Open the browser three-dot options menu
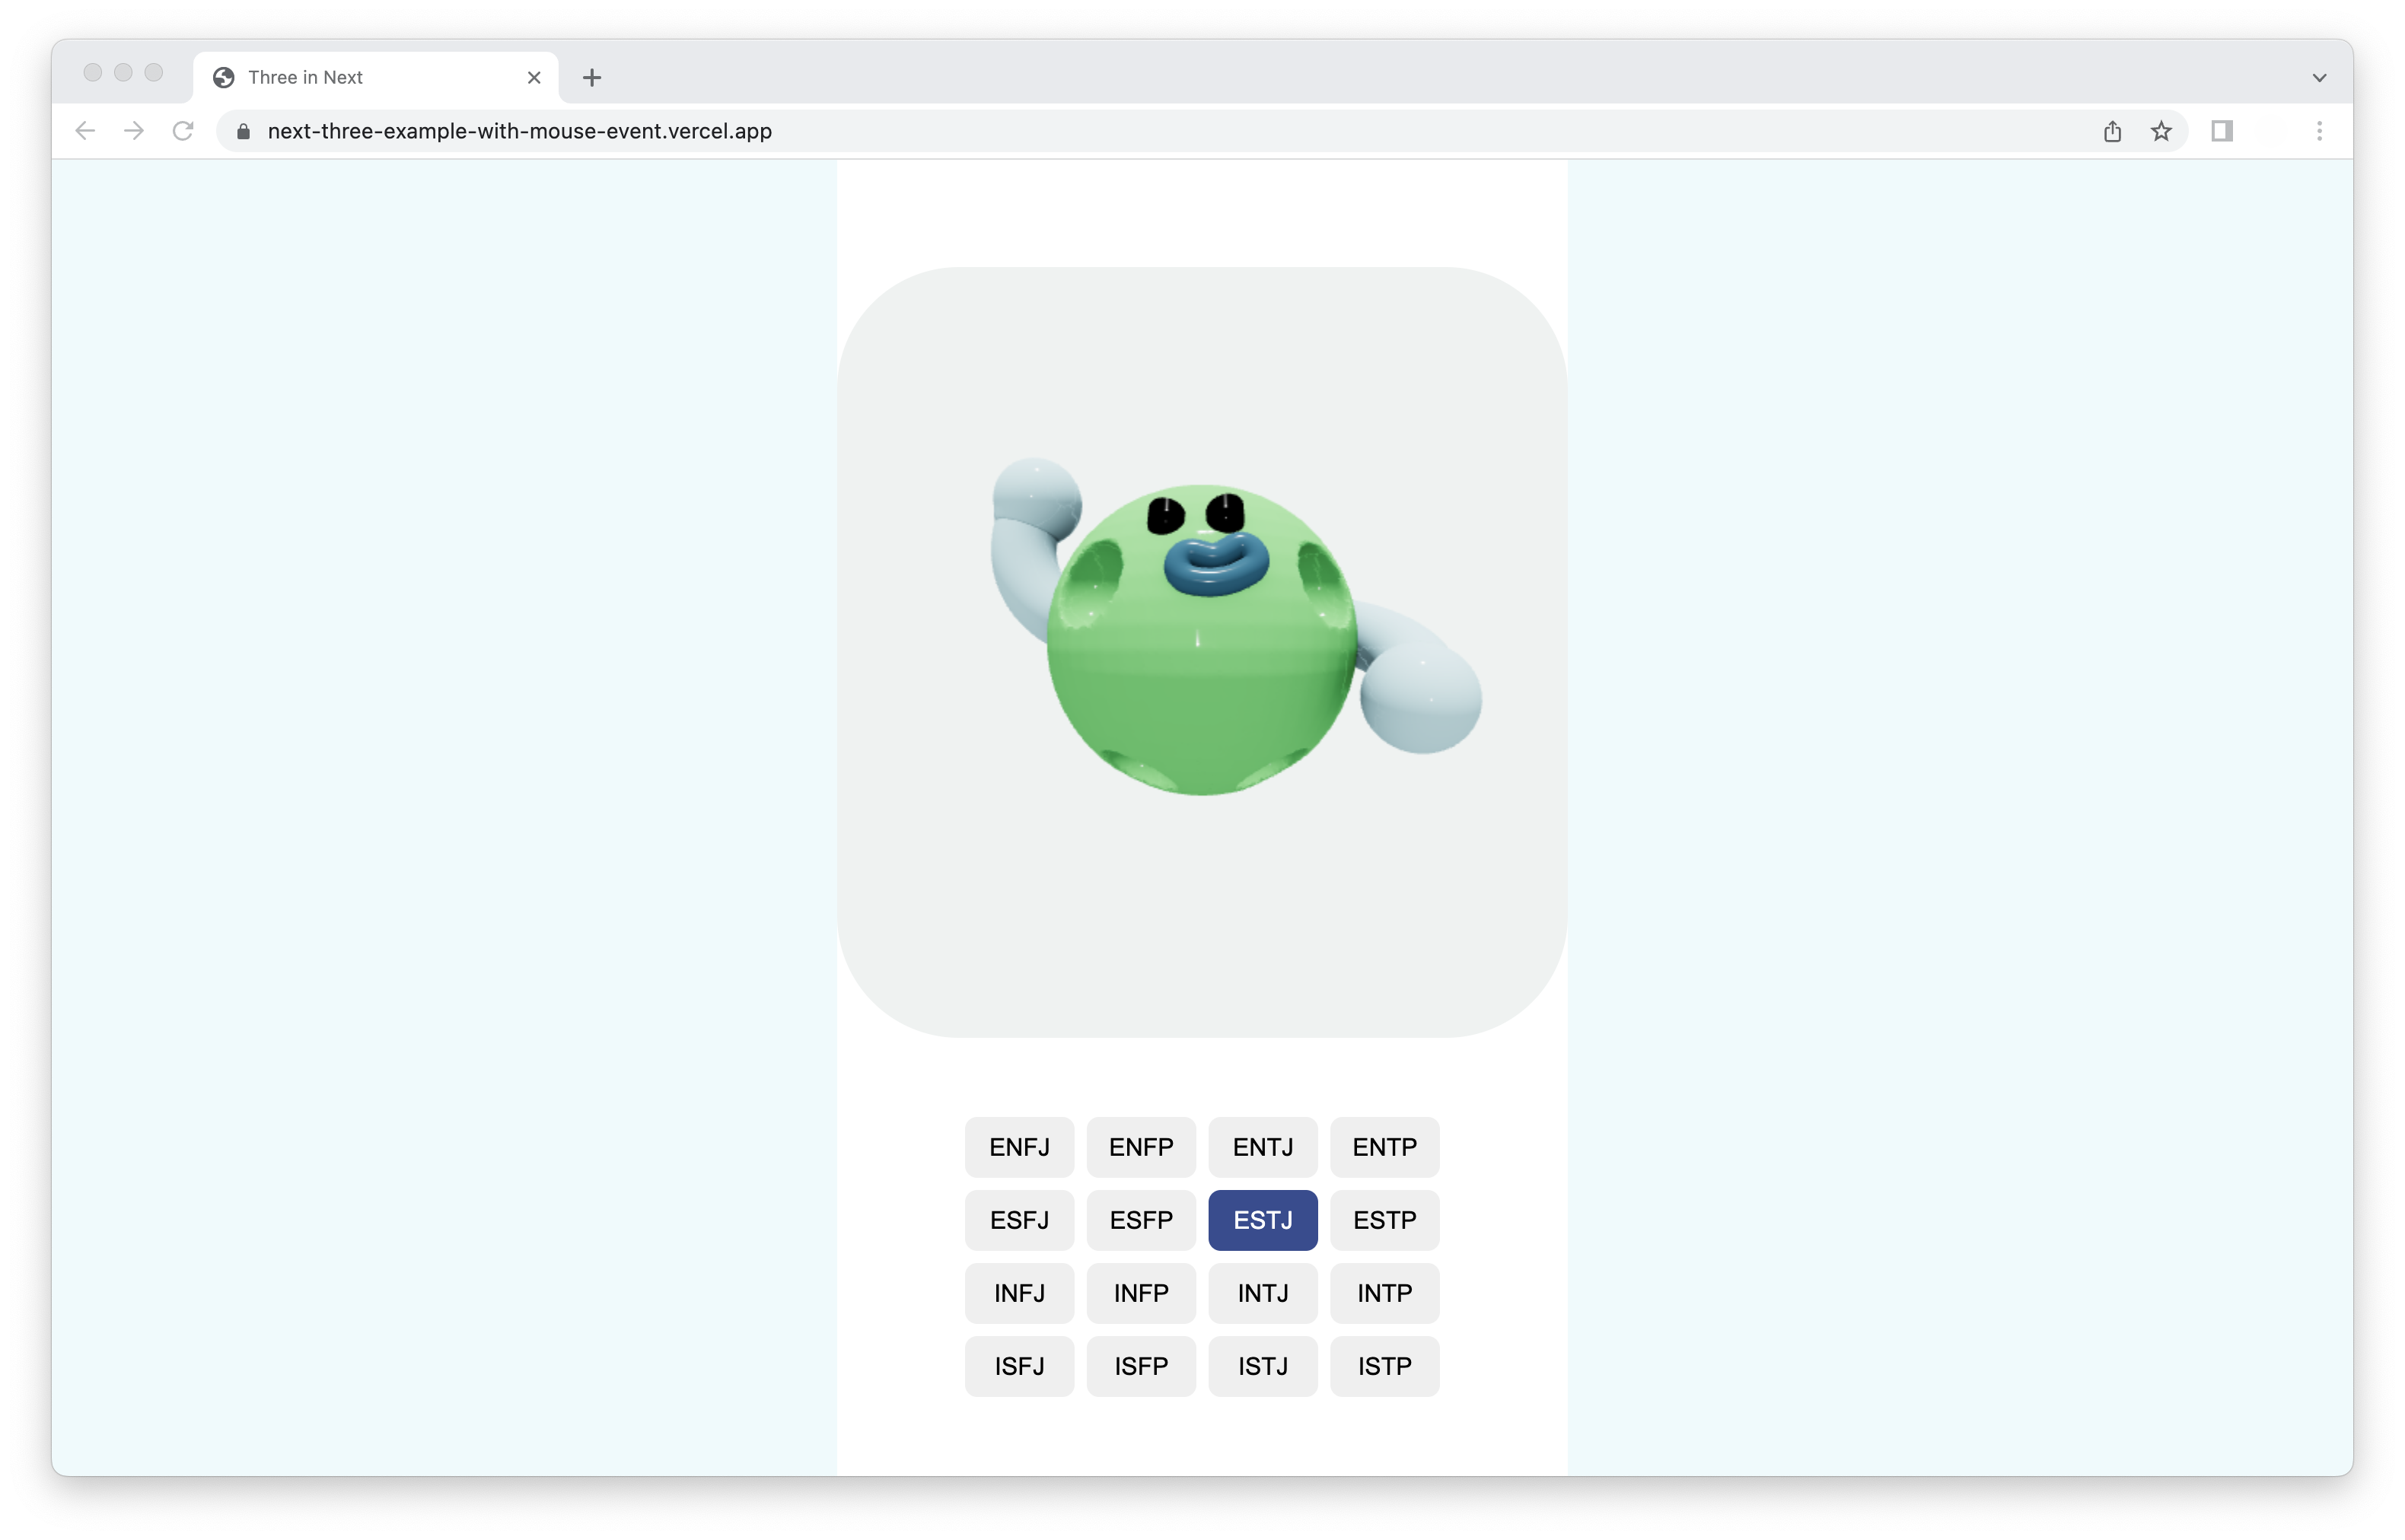This screenshot has height=1540, width=2405. pos(2320,130)
